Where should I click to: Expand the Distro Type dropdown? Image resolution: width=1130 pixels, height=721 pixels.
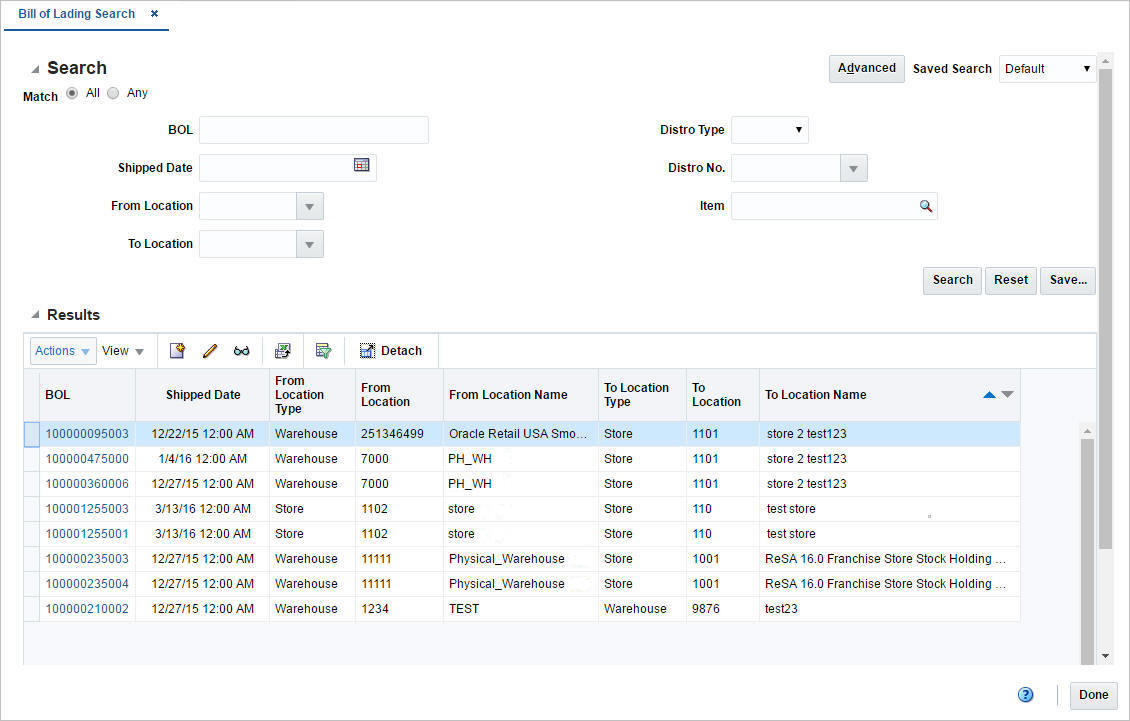798,129
